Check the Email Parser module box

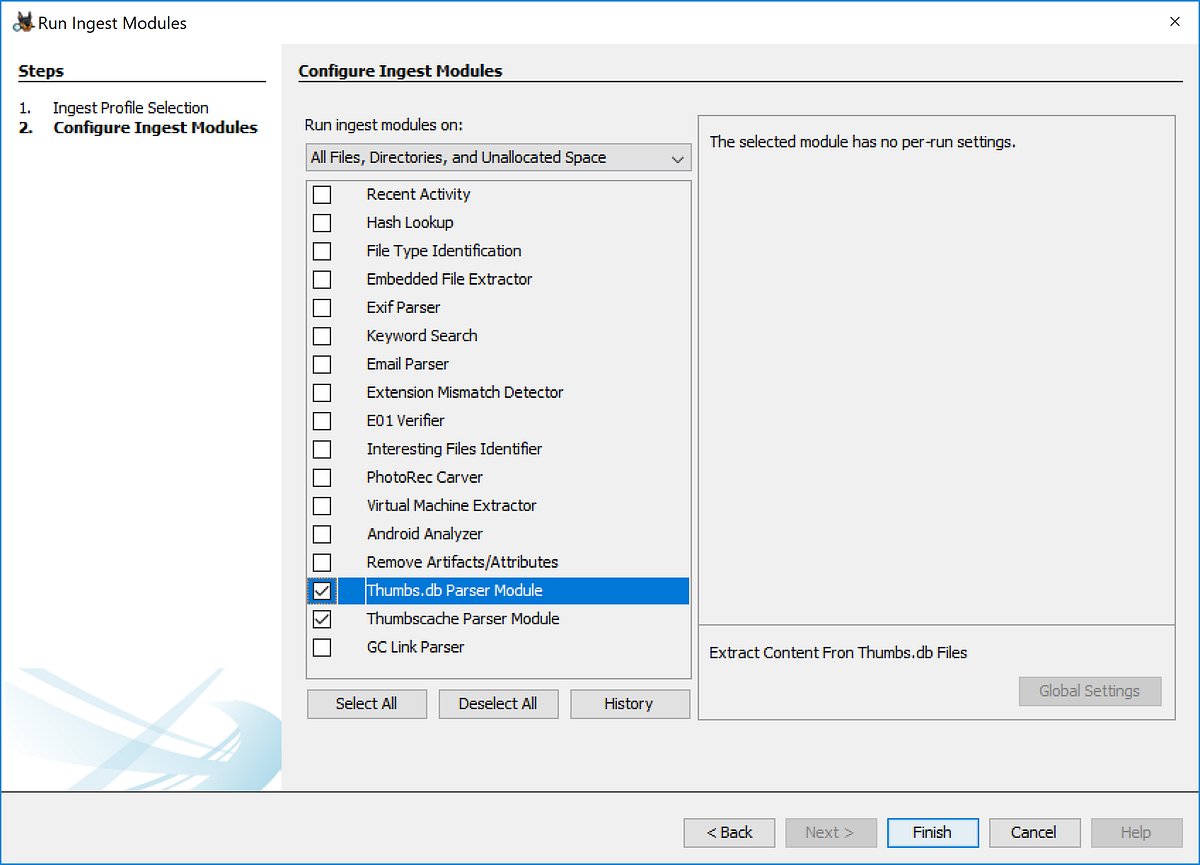322,364
